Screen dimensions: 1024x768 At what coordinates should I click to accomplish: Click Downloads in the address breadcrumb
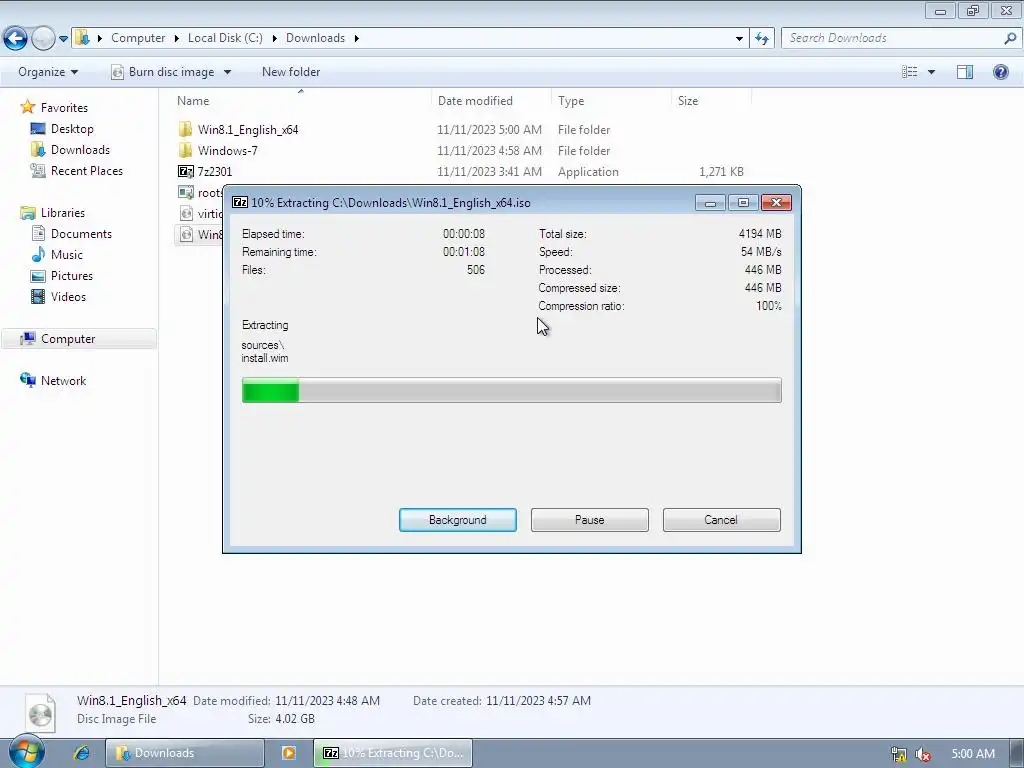click(315, 38)
